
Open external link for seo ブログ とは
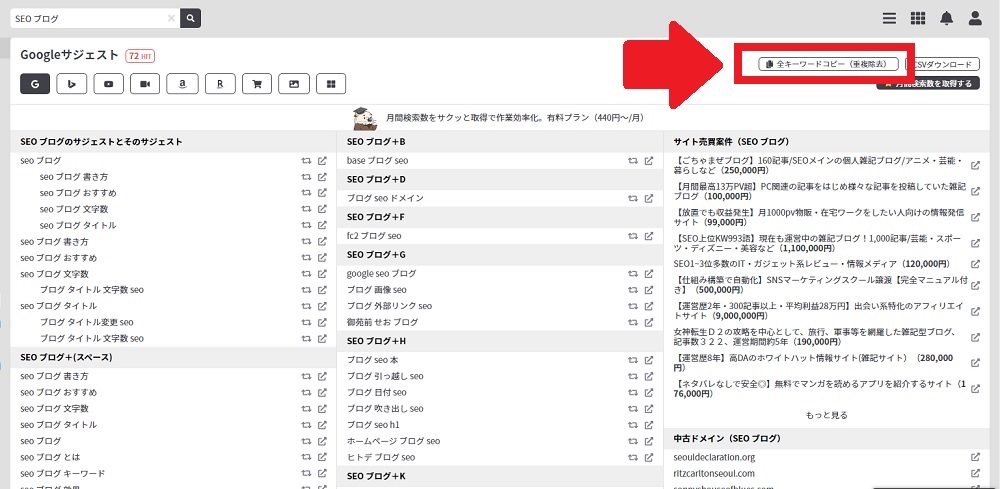[322, 458]
